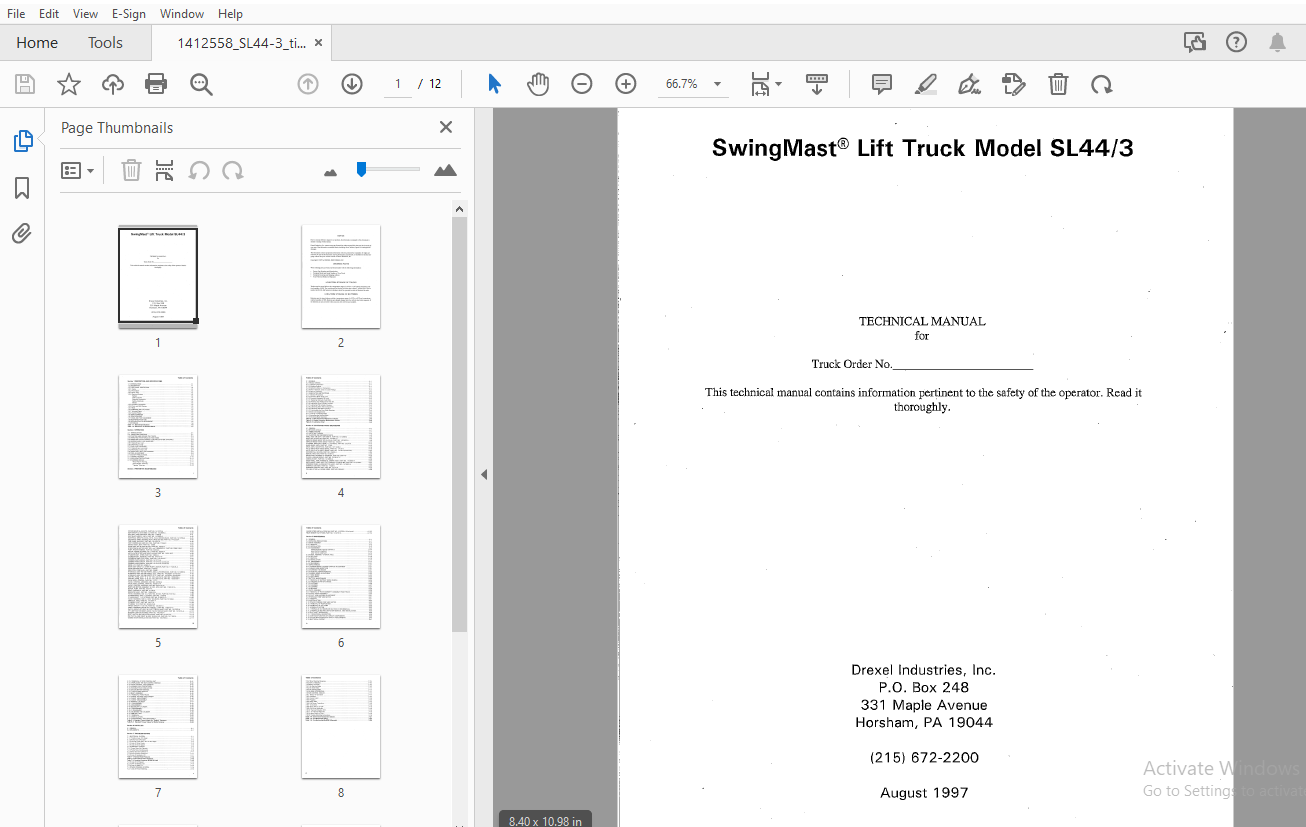
Task: Select page 6 thumbnail
Action: [x=341, y=576]
